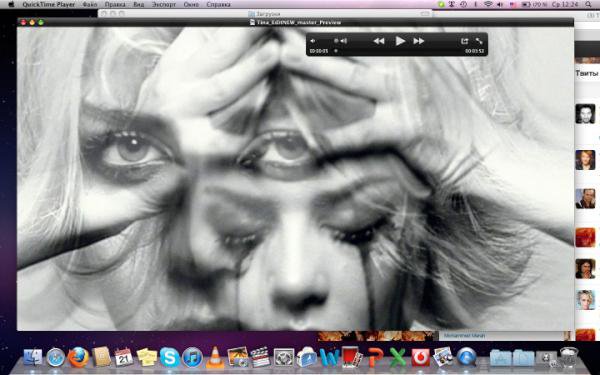The image size is (600, 375).
Task: Click the Загрузки window title
Action: click(x=267, y=14)
